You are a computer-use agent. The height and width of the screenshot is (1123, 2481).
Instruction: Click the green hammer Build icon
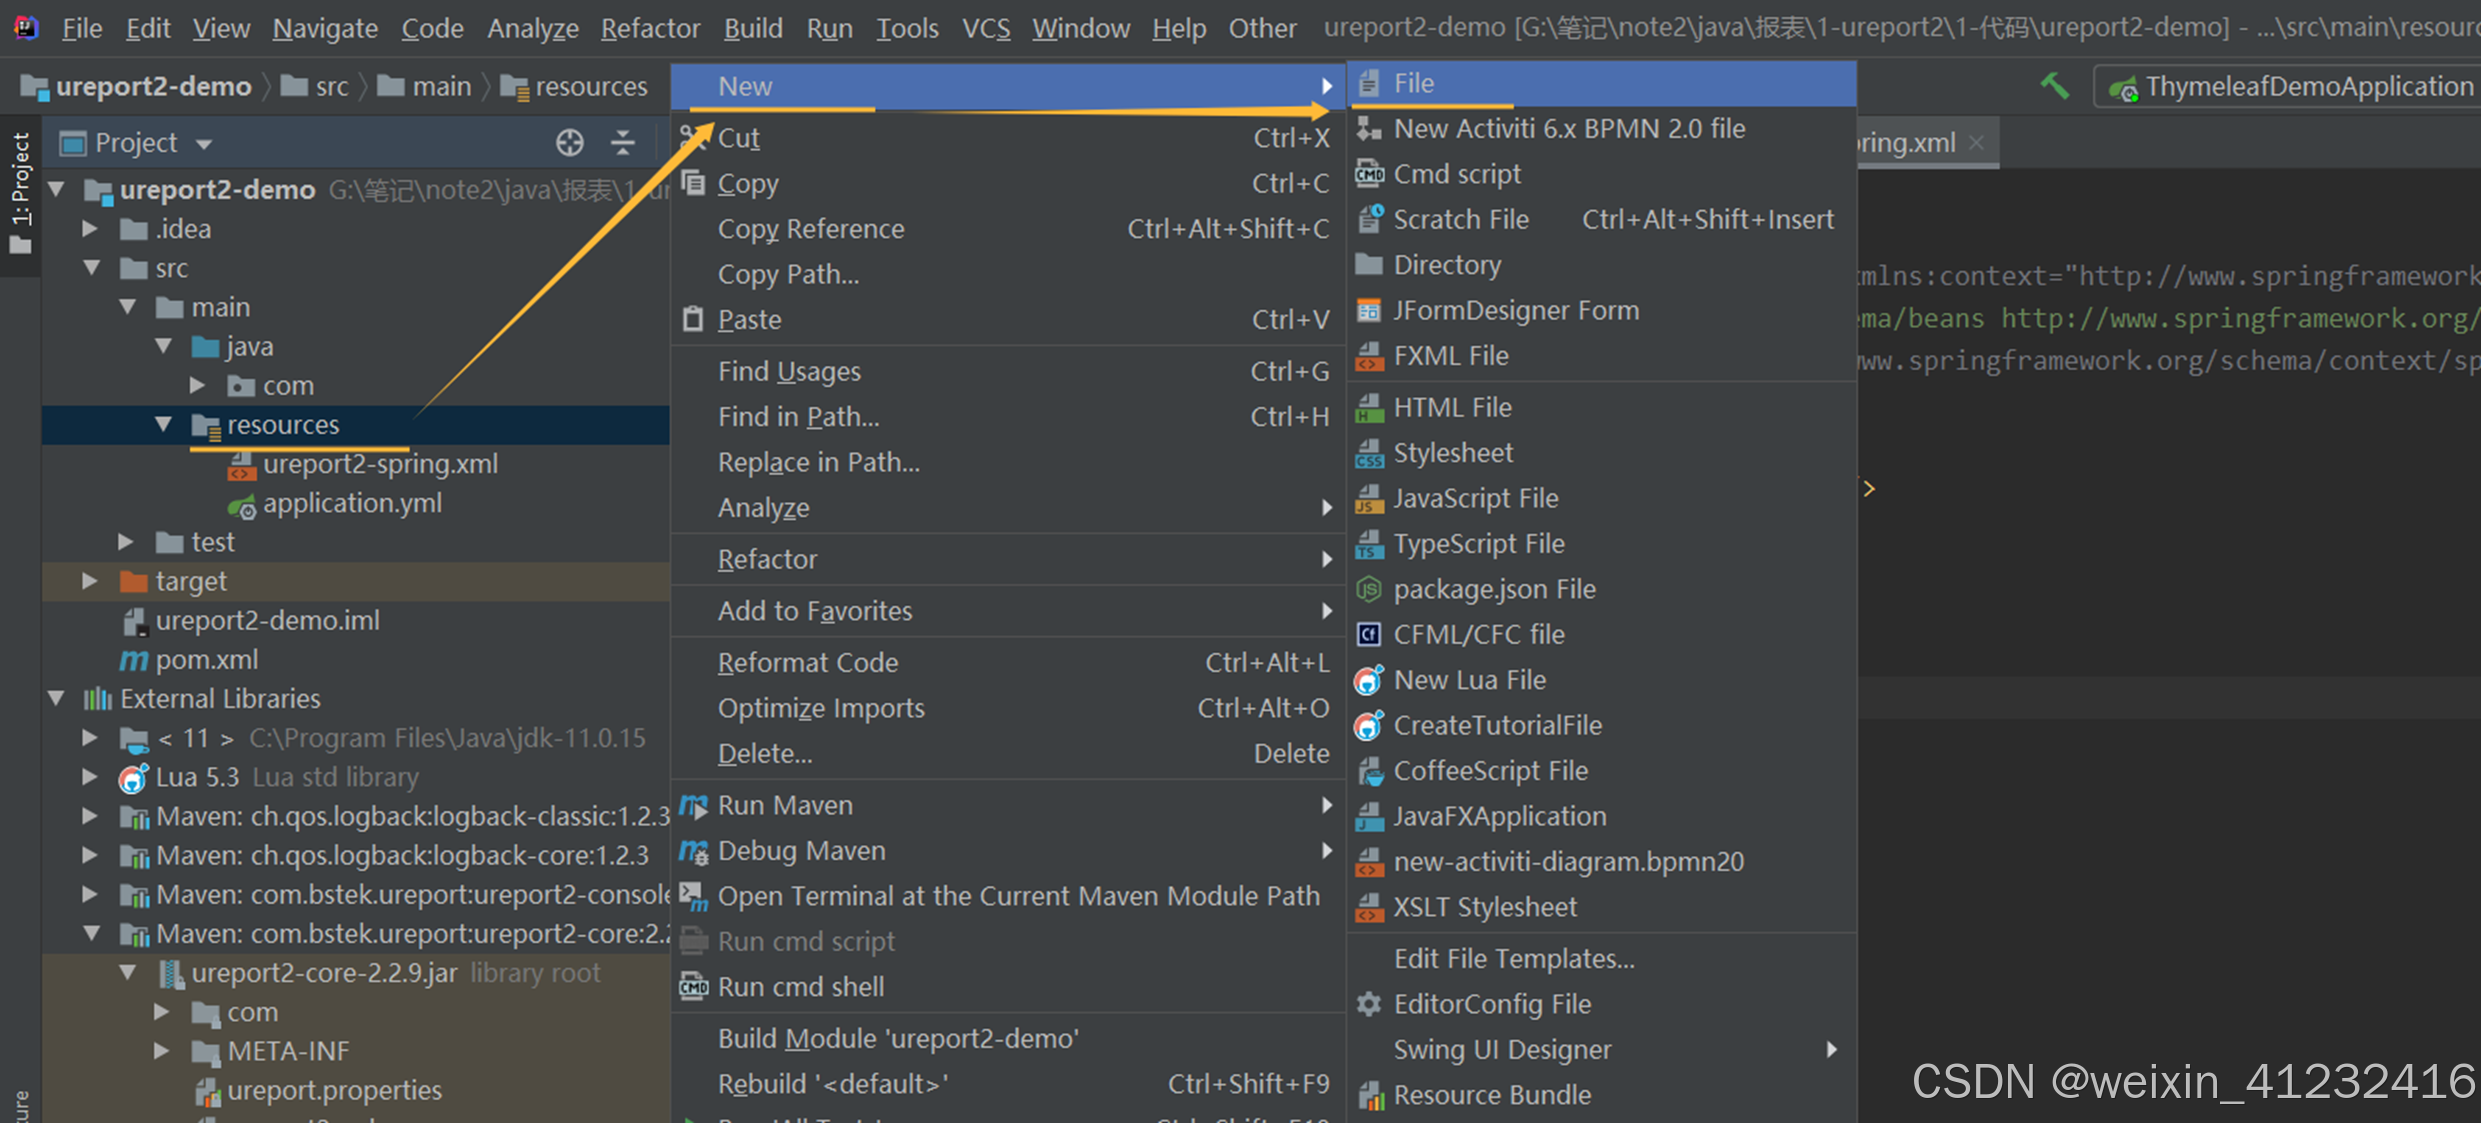tap(2054, 86)
